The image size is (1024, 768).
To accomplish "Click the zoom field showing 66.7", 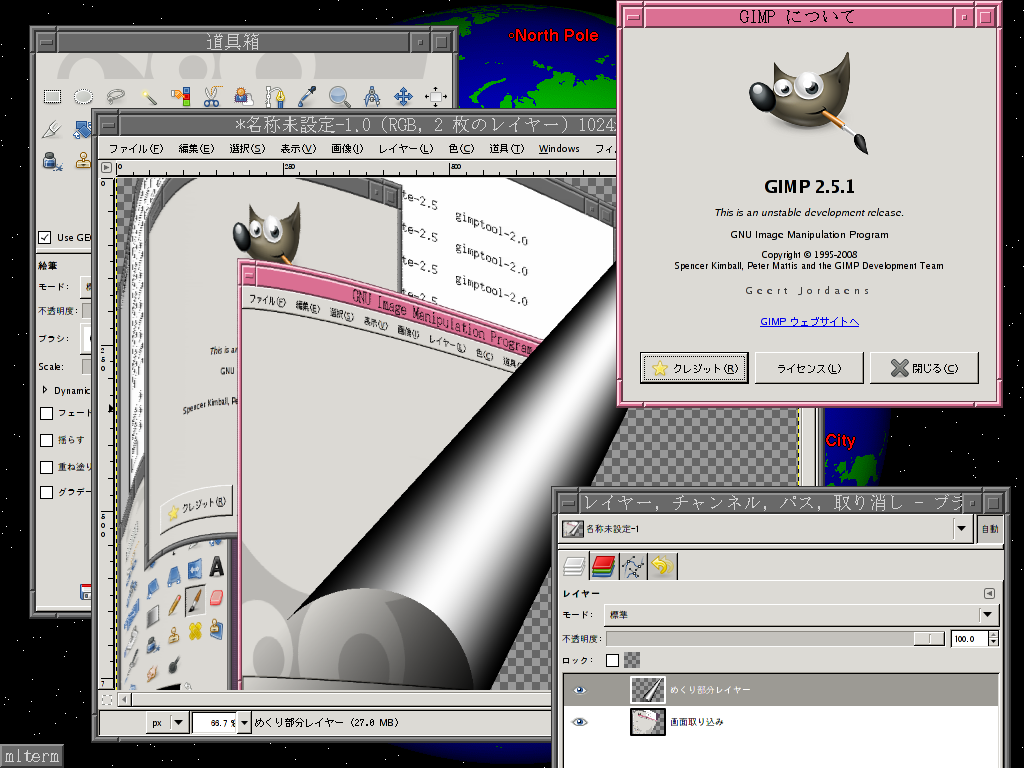I will point(216,723).
